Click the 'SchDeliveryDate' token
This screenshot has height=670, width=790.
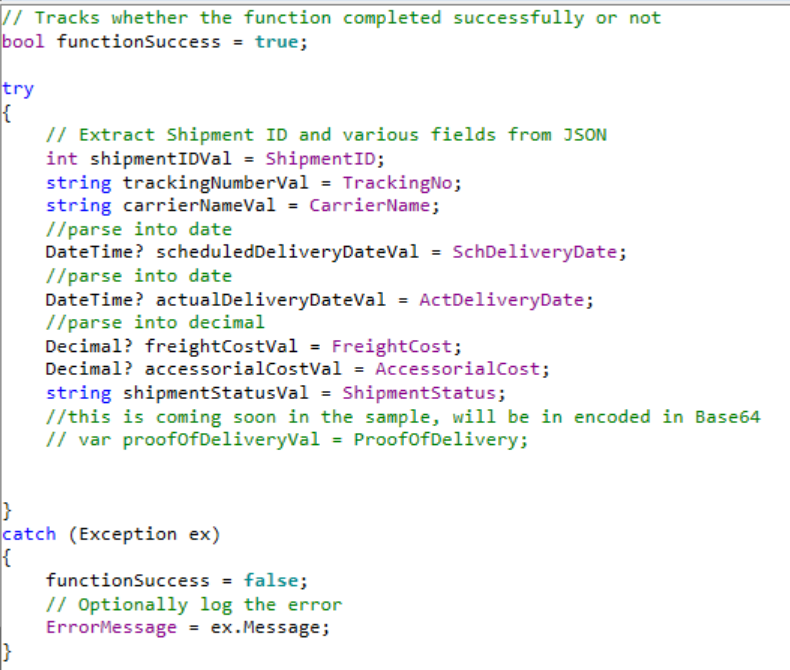535,252
